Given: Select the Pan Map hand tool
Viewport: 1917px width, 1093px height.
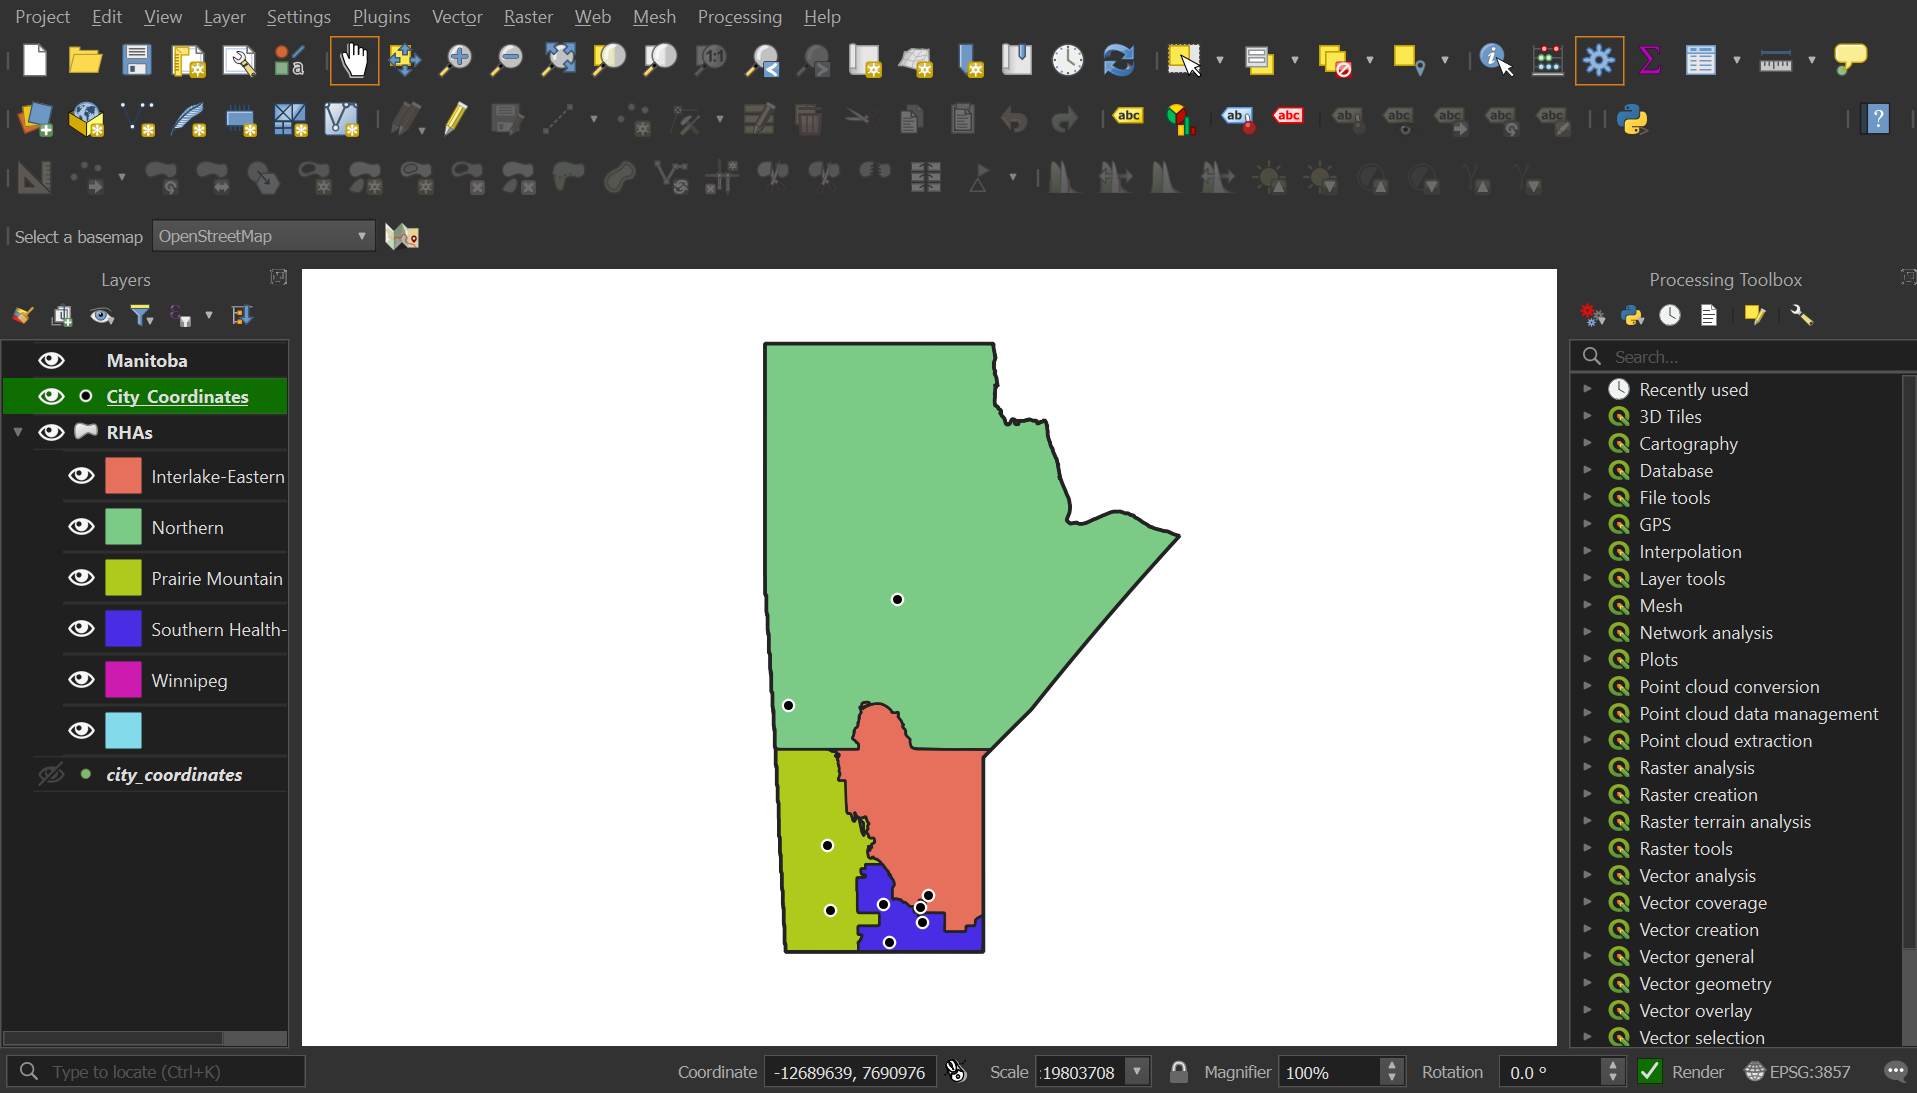Looking at the screenshot, I should click(354, 61).
